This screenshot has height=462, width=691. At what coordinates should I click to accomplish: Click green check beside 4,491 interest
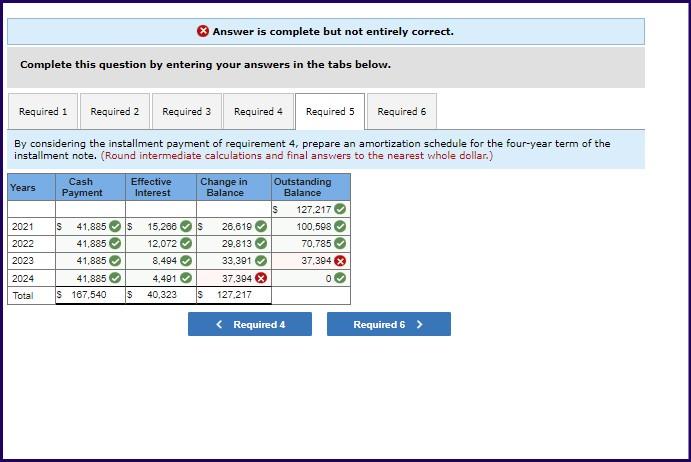[x=186, y=278]
